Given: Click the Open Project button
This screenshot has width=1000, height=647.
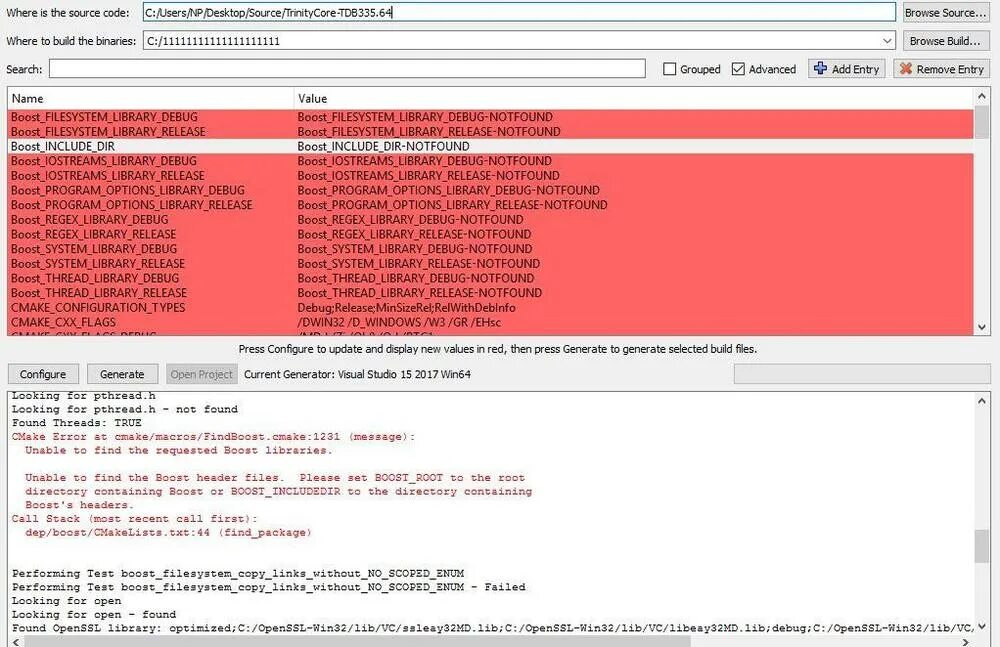Looking at the screenshot, I should (x=202, y=375).
